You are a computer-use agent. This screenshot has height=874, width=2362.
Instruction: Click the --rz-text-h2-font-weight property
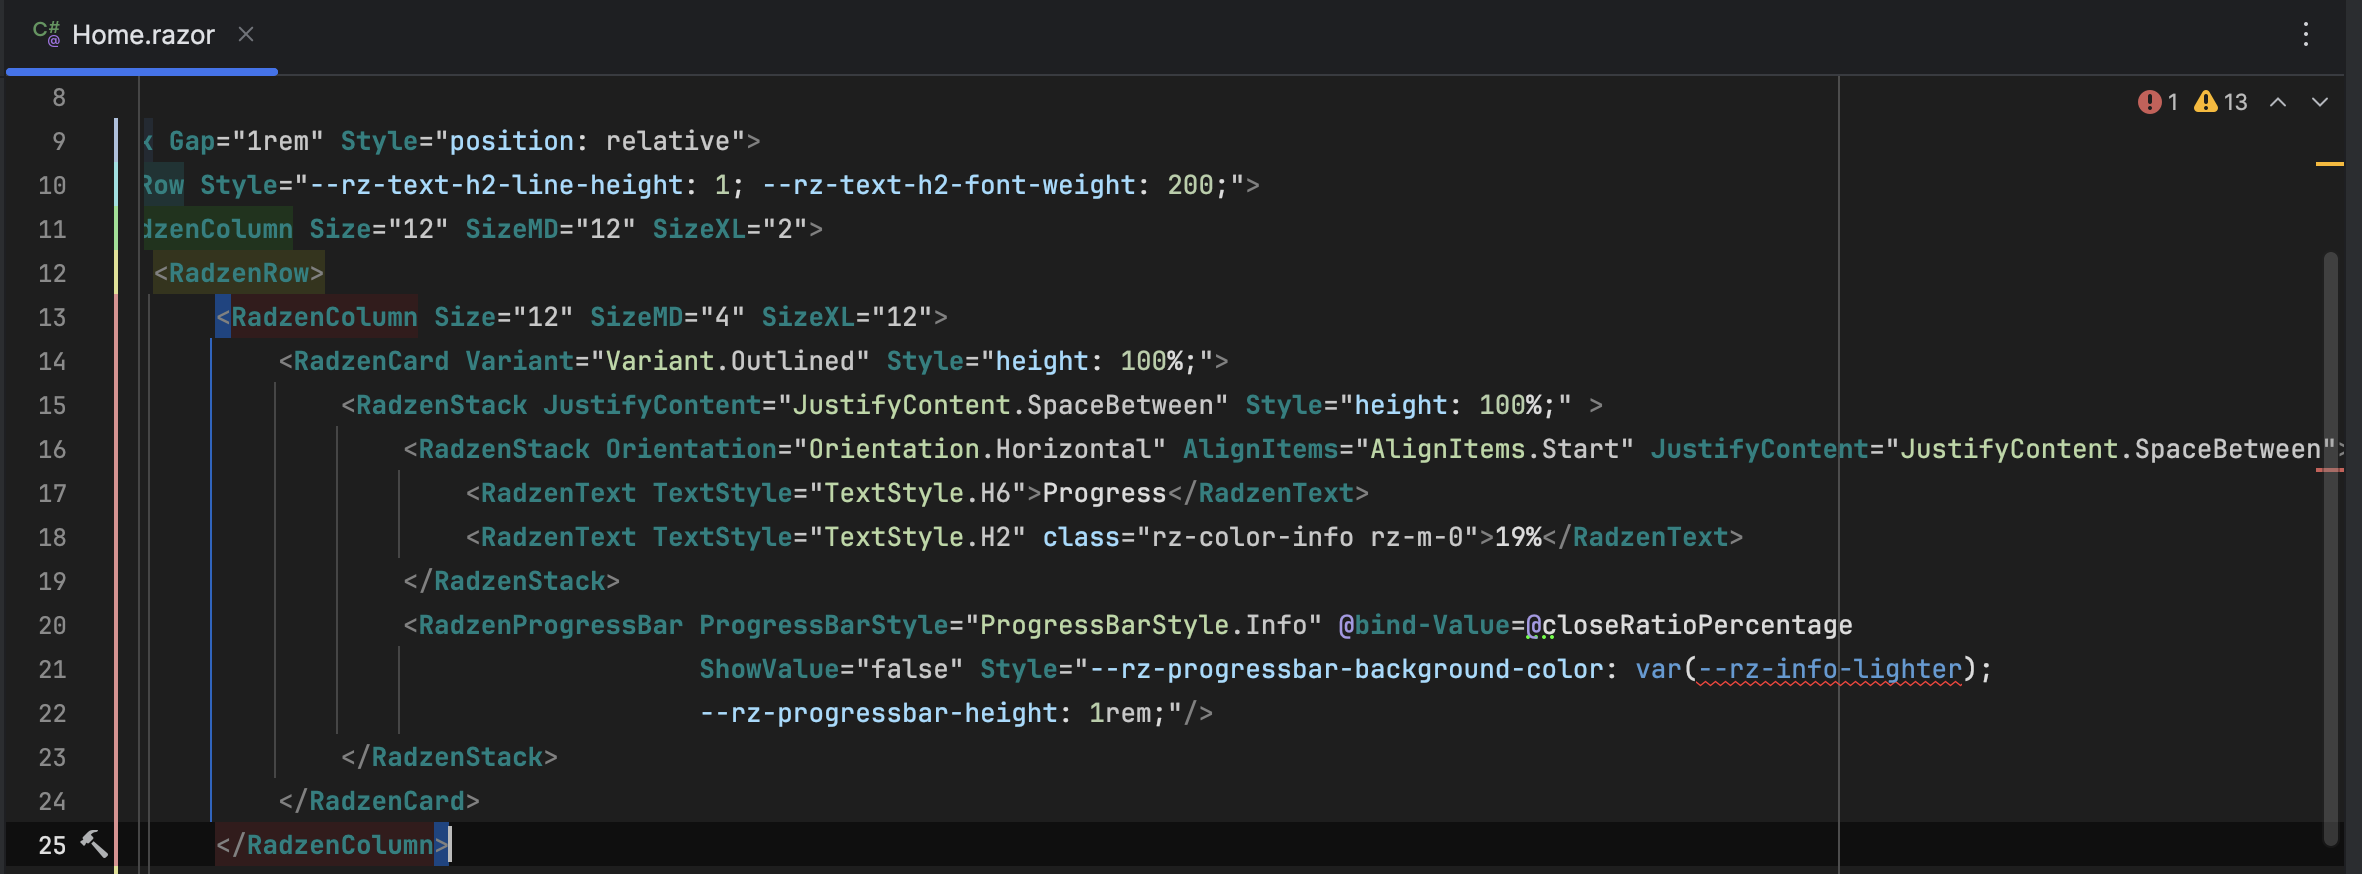(949, 185)
